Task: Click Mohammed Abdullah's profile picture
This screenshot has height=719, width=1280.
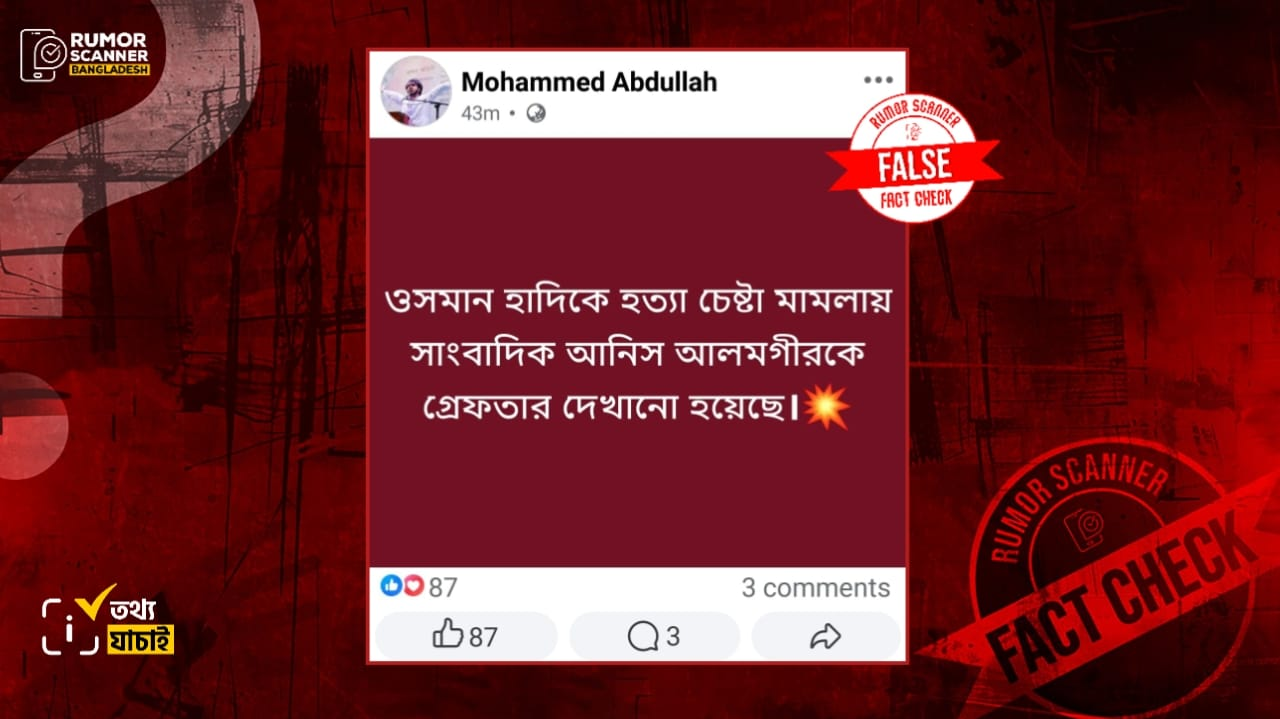Action: click(x=415, y=91)
